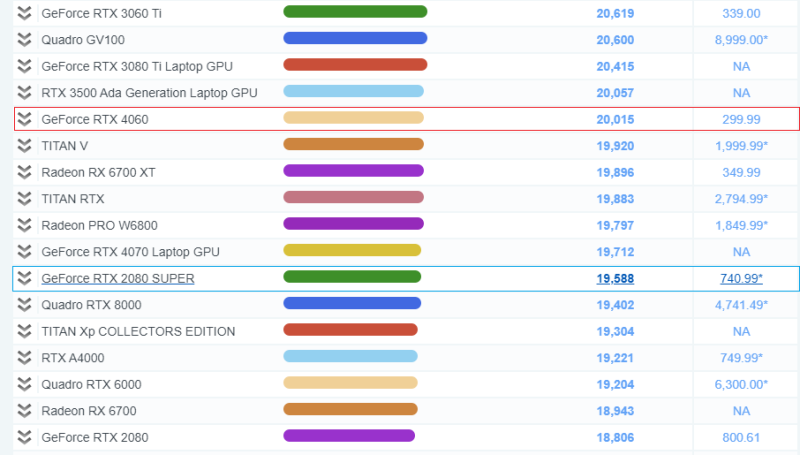The width and height of the screenshot is (800, 455).
Task: Open the Quadro RTX 6000 link
Action: point(91,385)
